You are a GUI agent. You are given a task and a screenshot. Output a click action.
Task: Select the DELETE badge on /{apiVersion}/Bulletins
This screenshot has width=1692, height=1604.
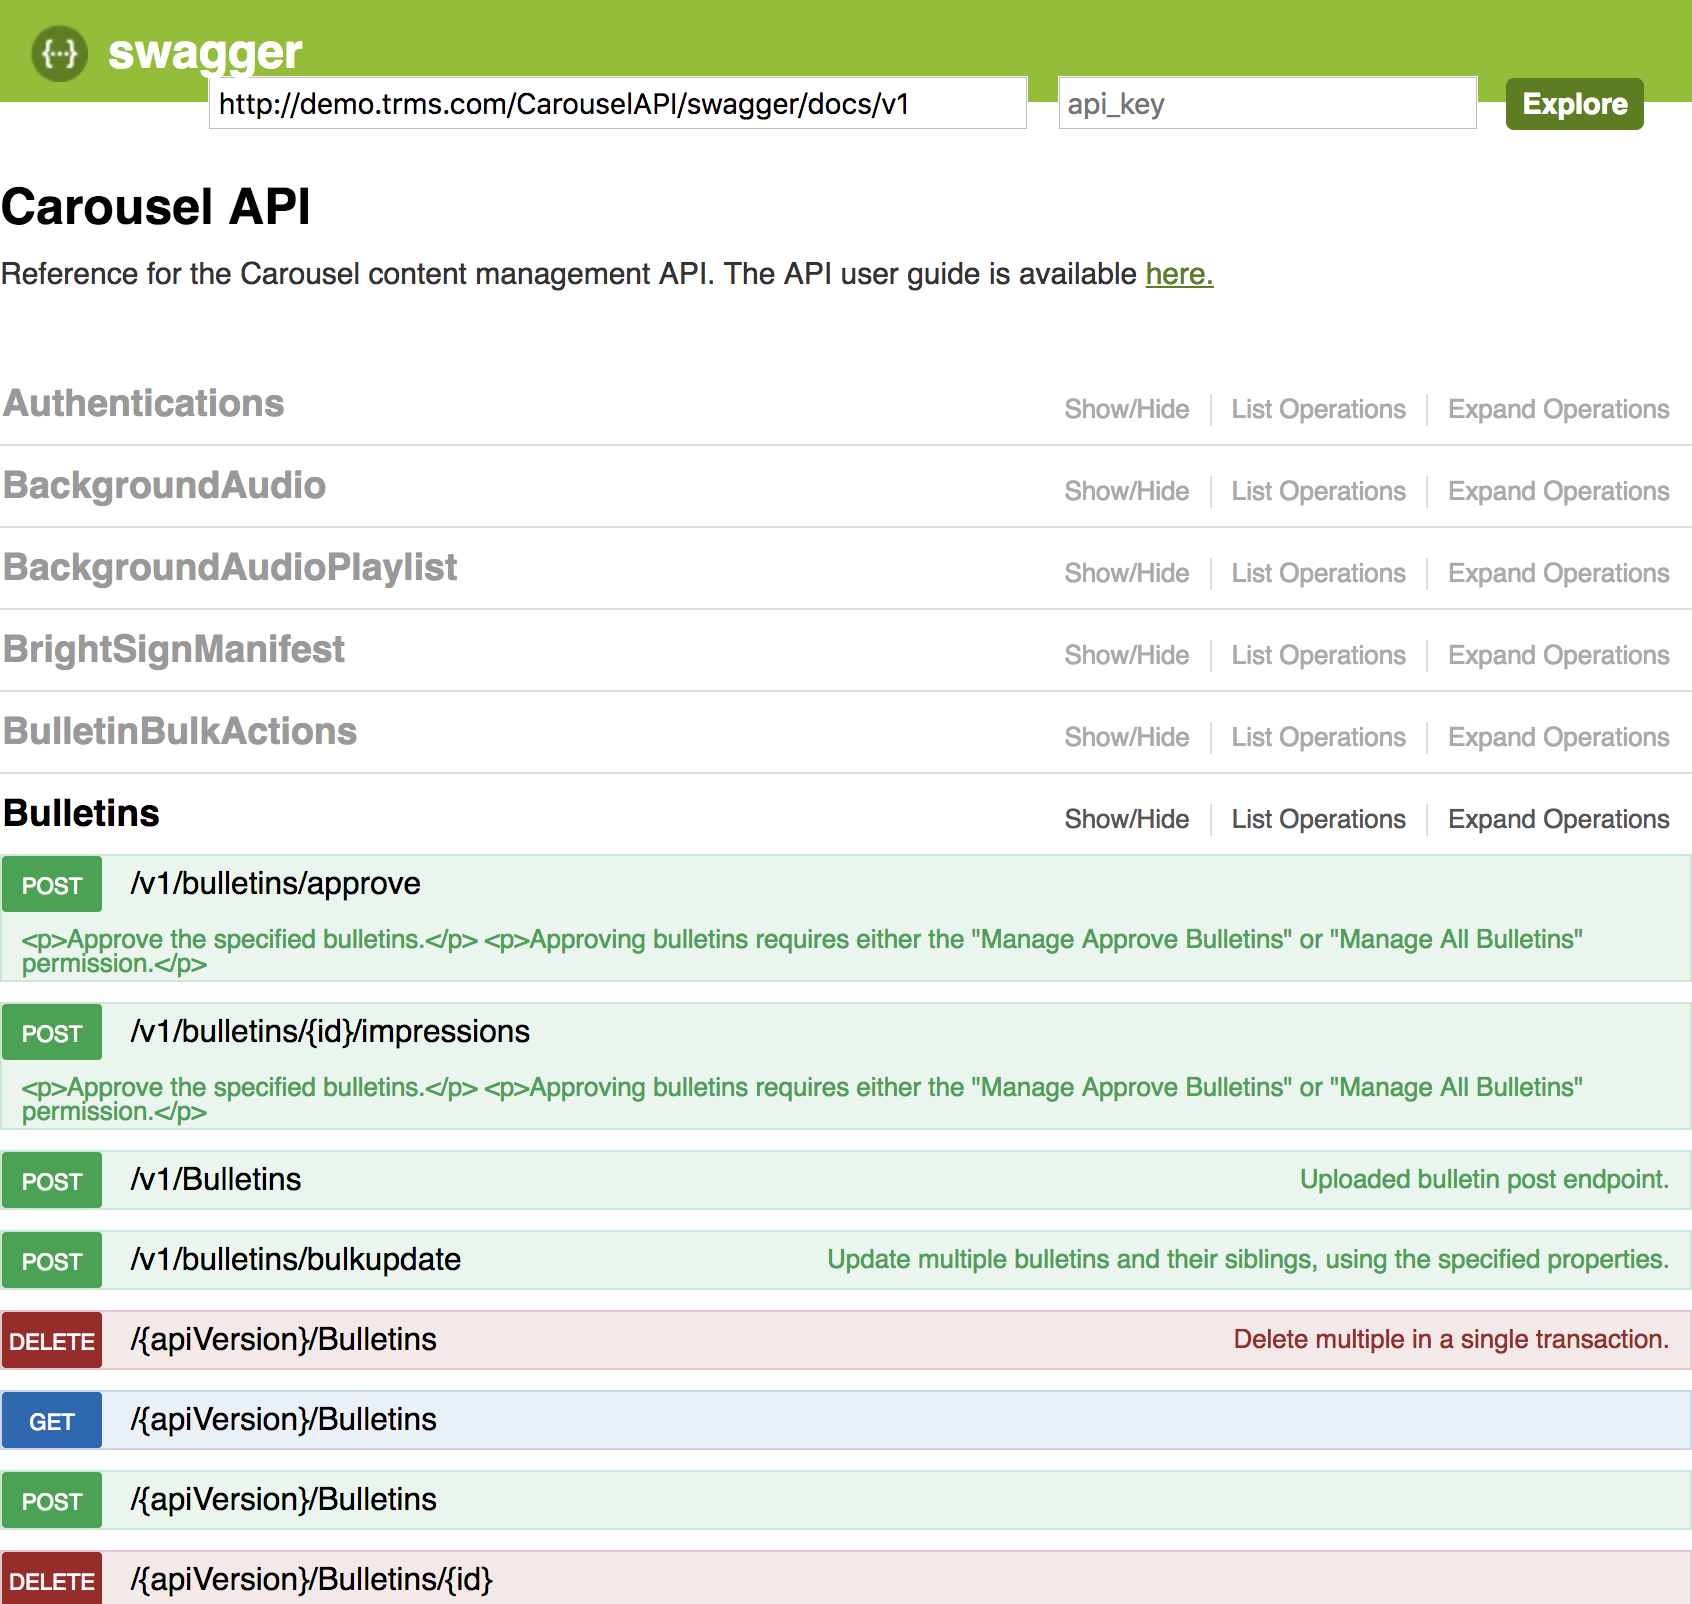[53, 1340]
